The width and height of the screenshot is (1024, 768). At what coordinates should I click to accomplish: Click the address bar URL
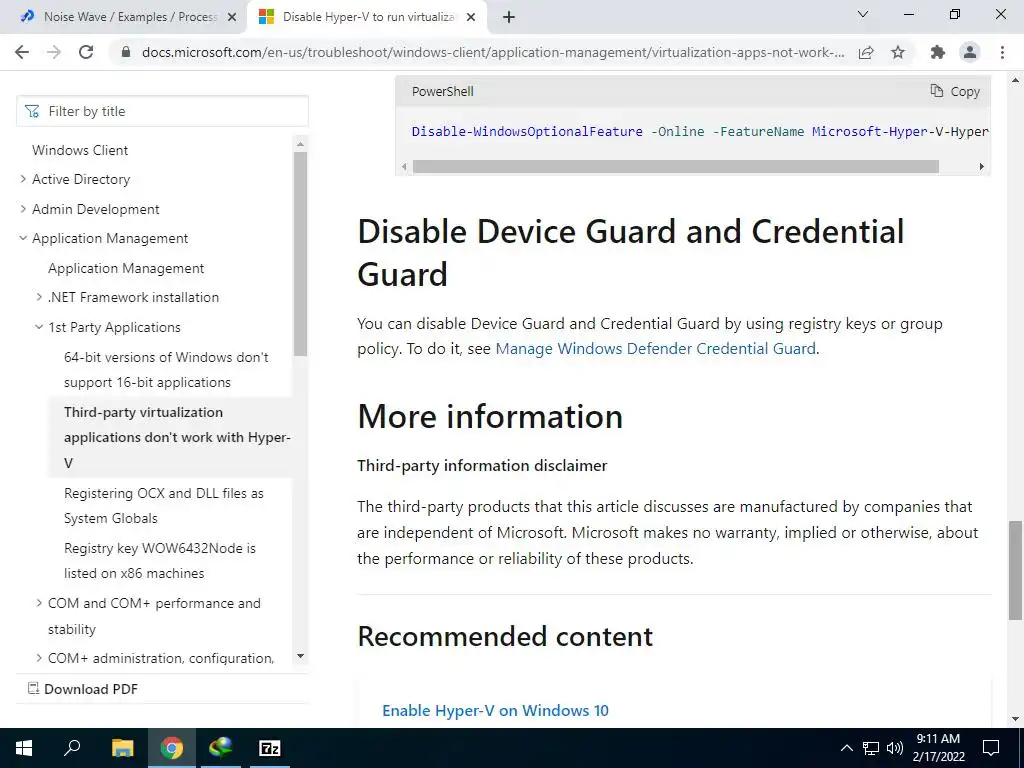[x=493, y=52]
